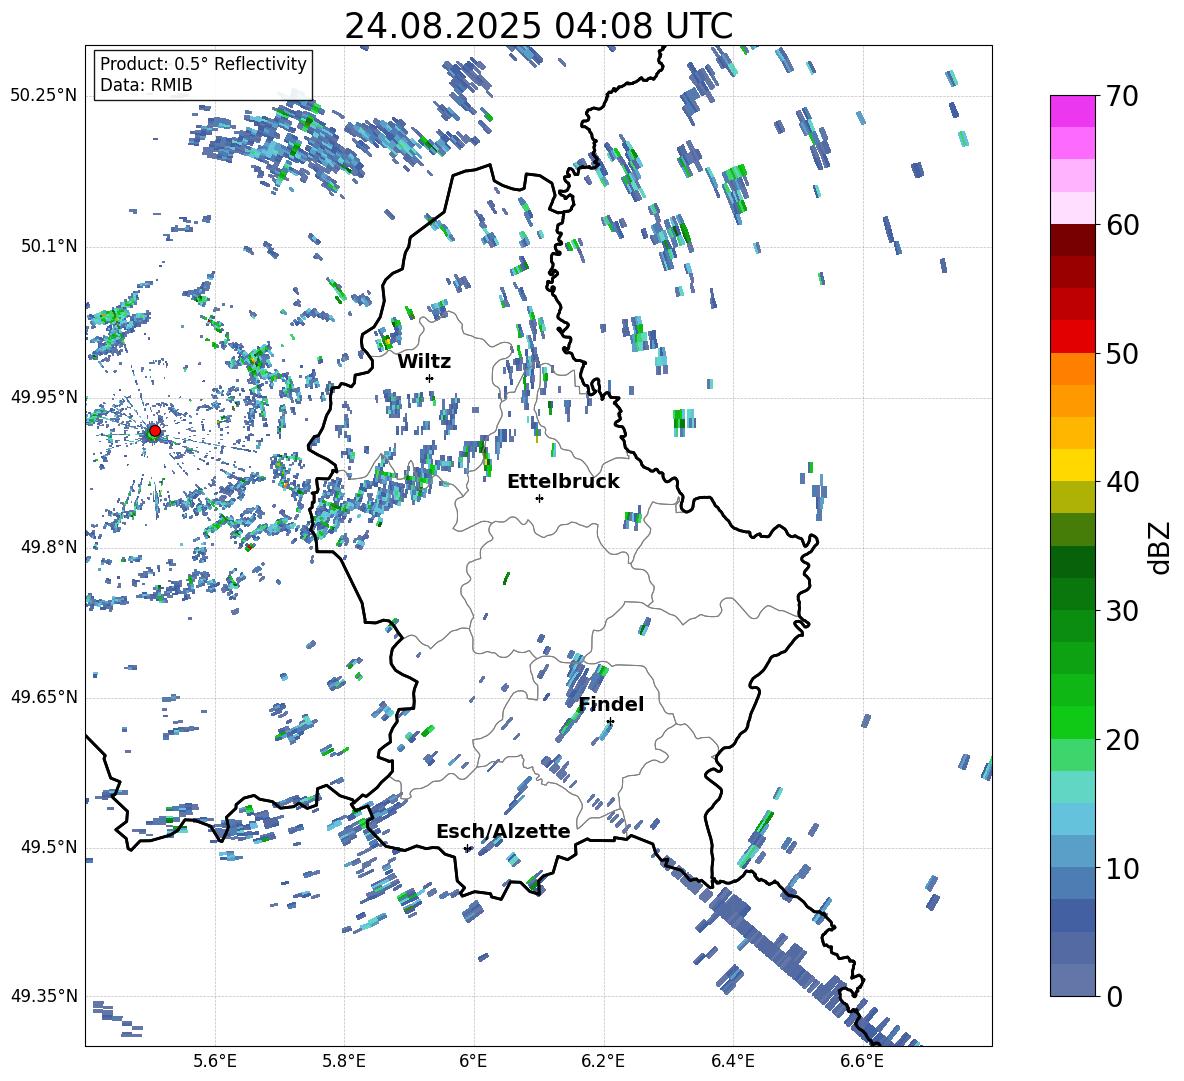Click the 50.1°N latitude label
Viewport: 1184px width, 1081px height.
tap(48, 246)
